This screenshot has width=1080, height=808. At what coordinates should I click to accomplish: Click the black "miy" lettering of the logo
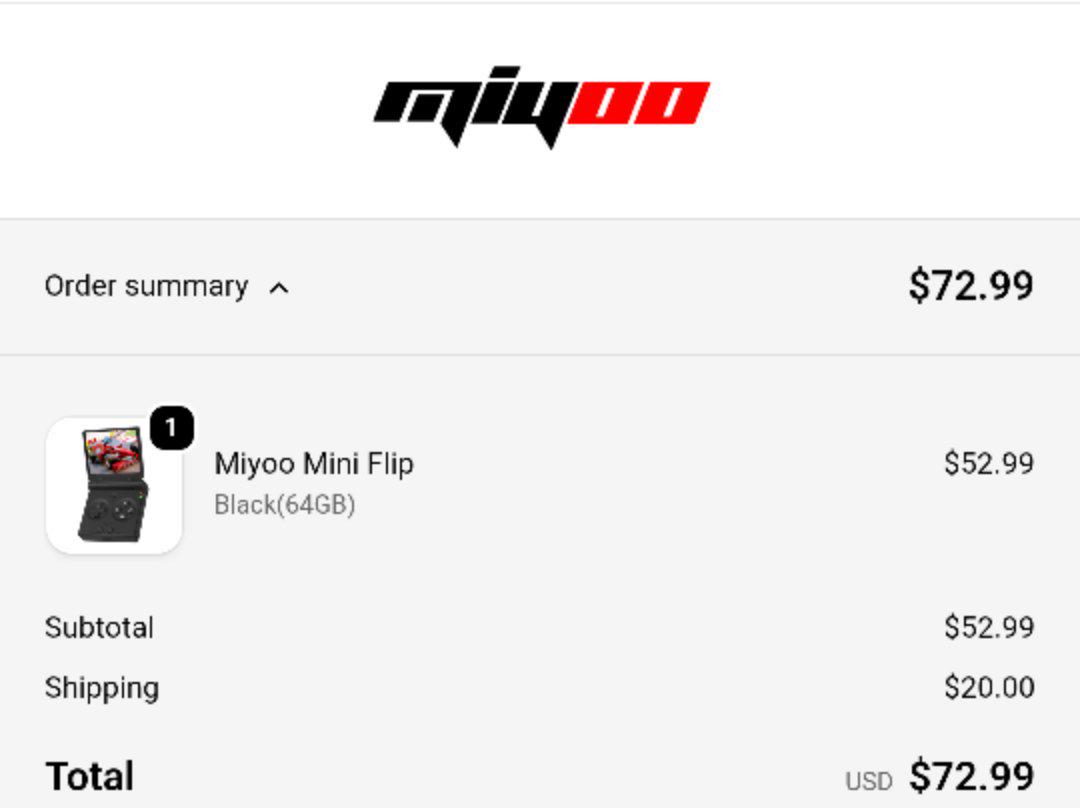(x=470, y=105)
